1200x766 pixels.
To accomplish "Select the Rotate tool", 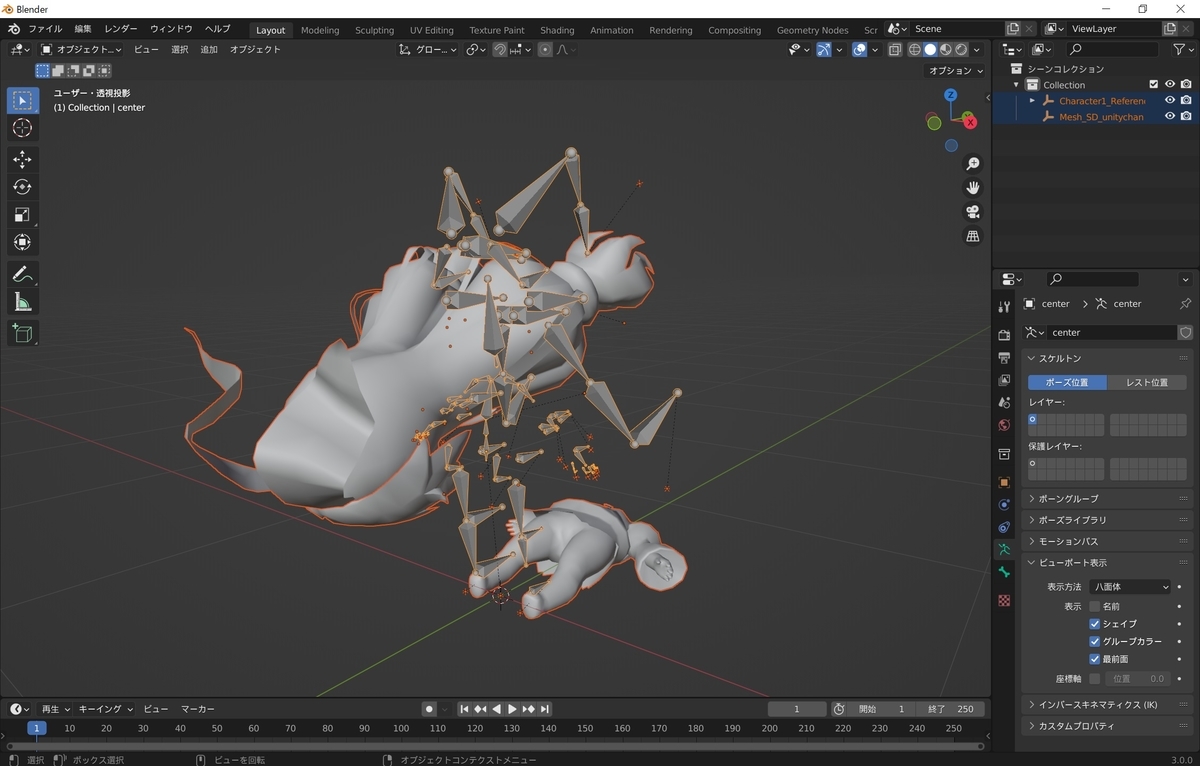I will pyautogui.click(x=22, y=187).
